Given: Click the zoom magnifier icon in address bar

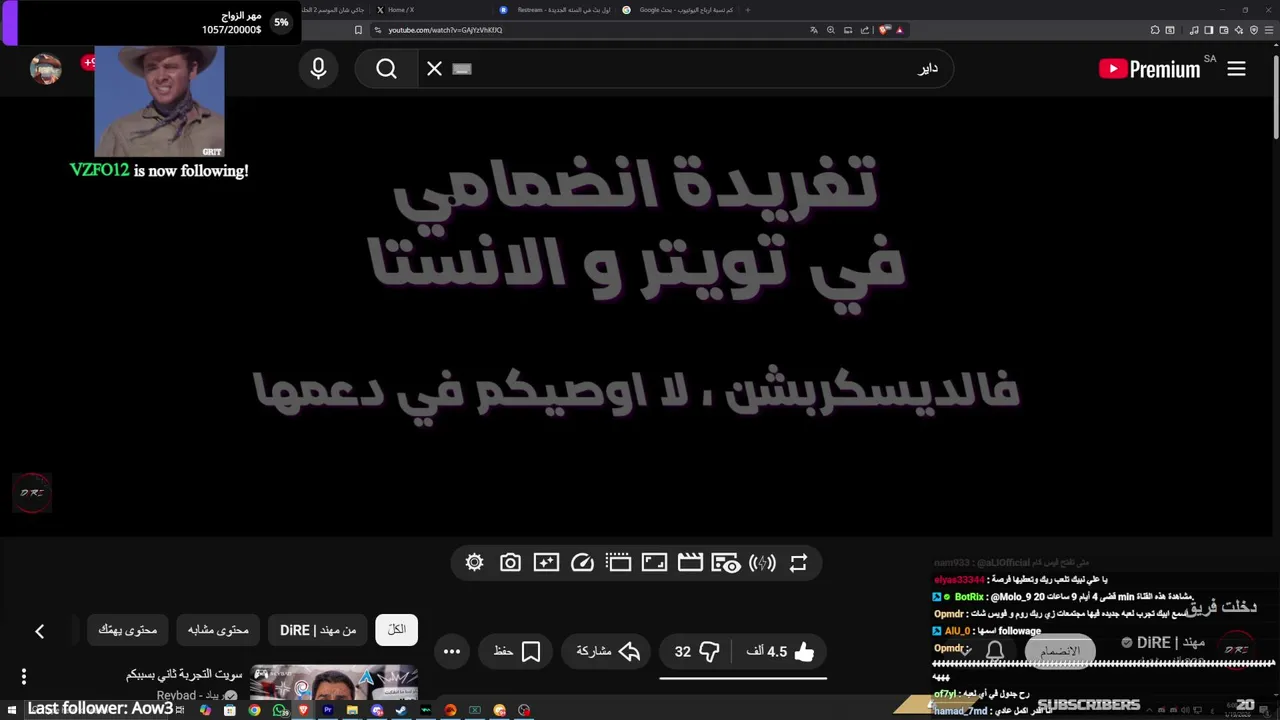Looking at the screenshot, I should click(x=831, y=30).
